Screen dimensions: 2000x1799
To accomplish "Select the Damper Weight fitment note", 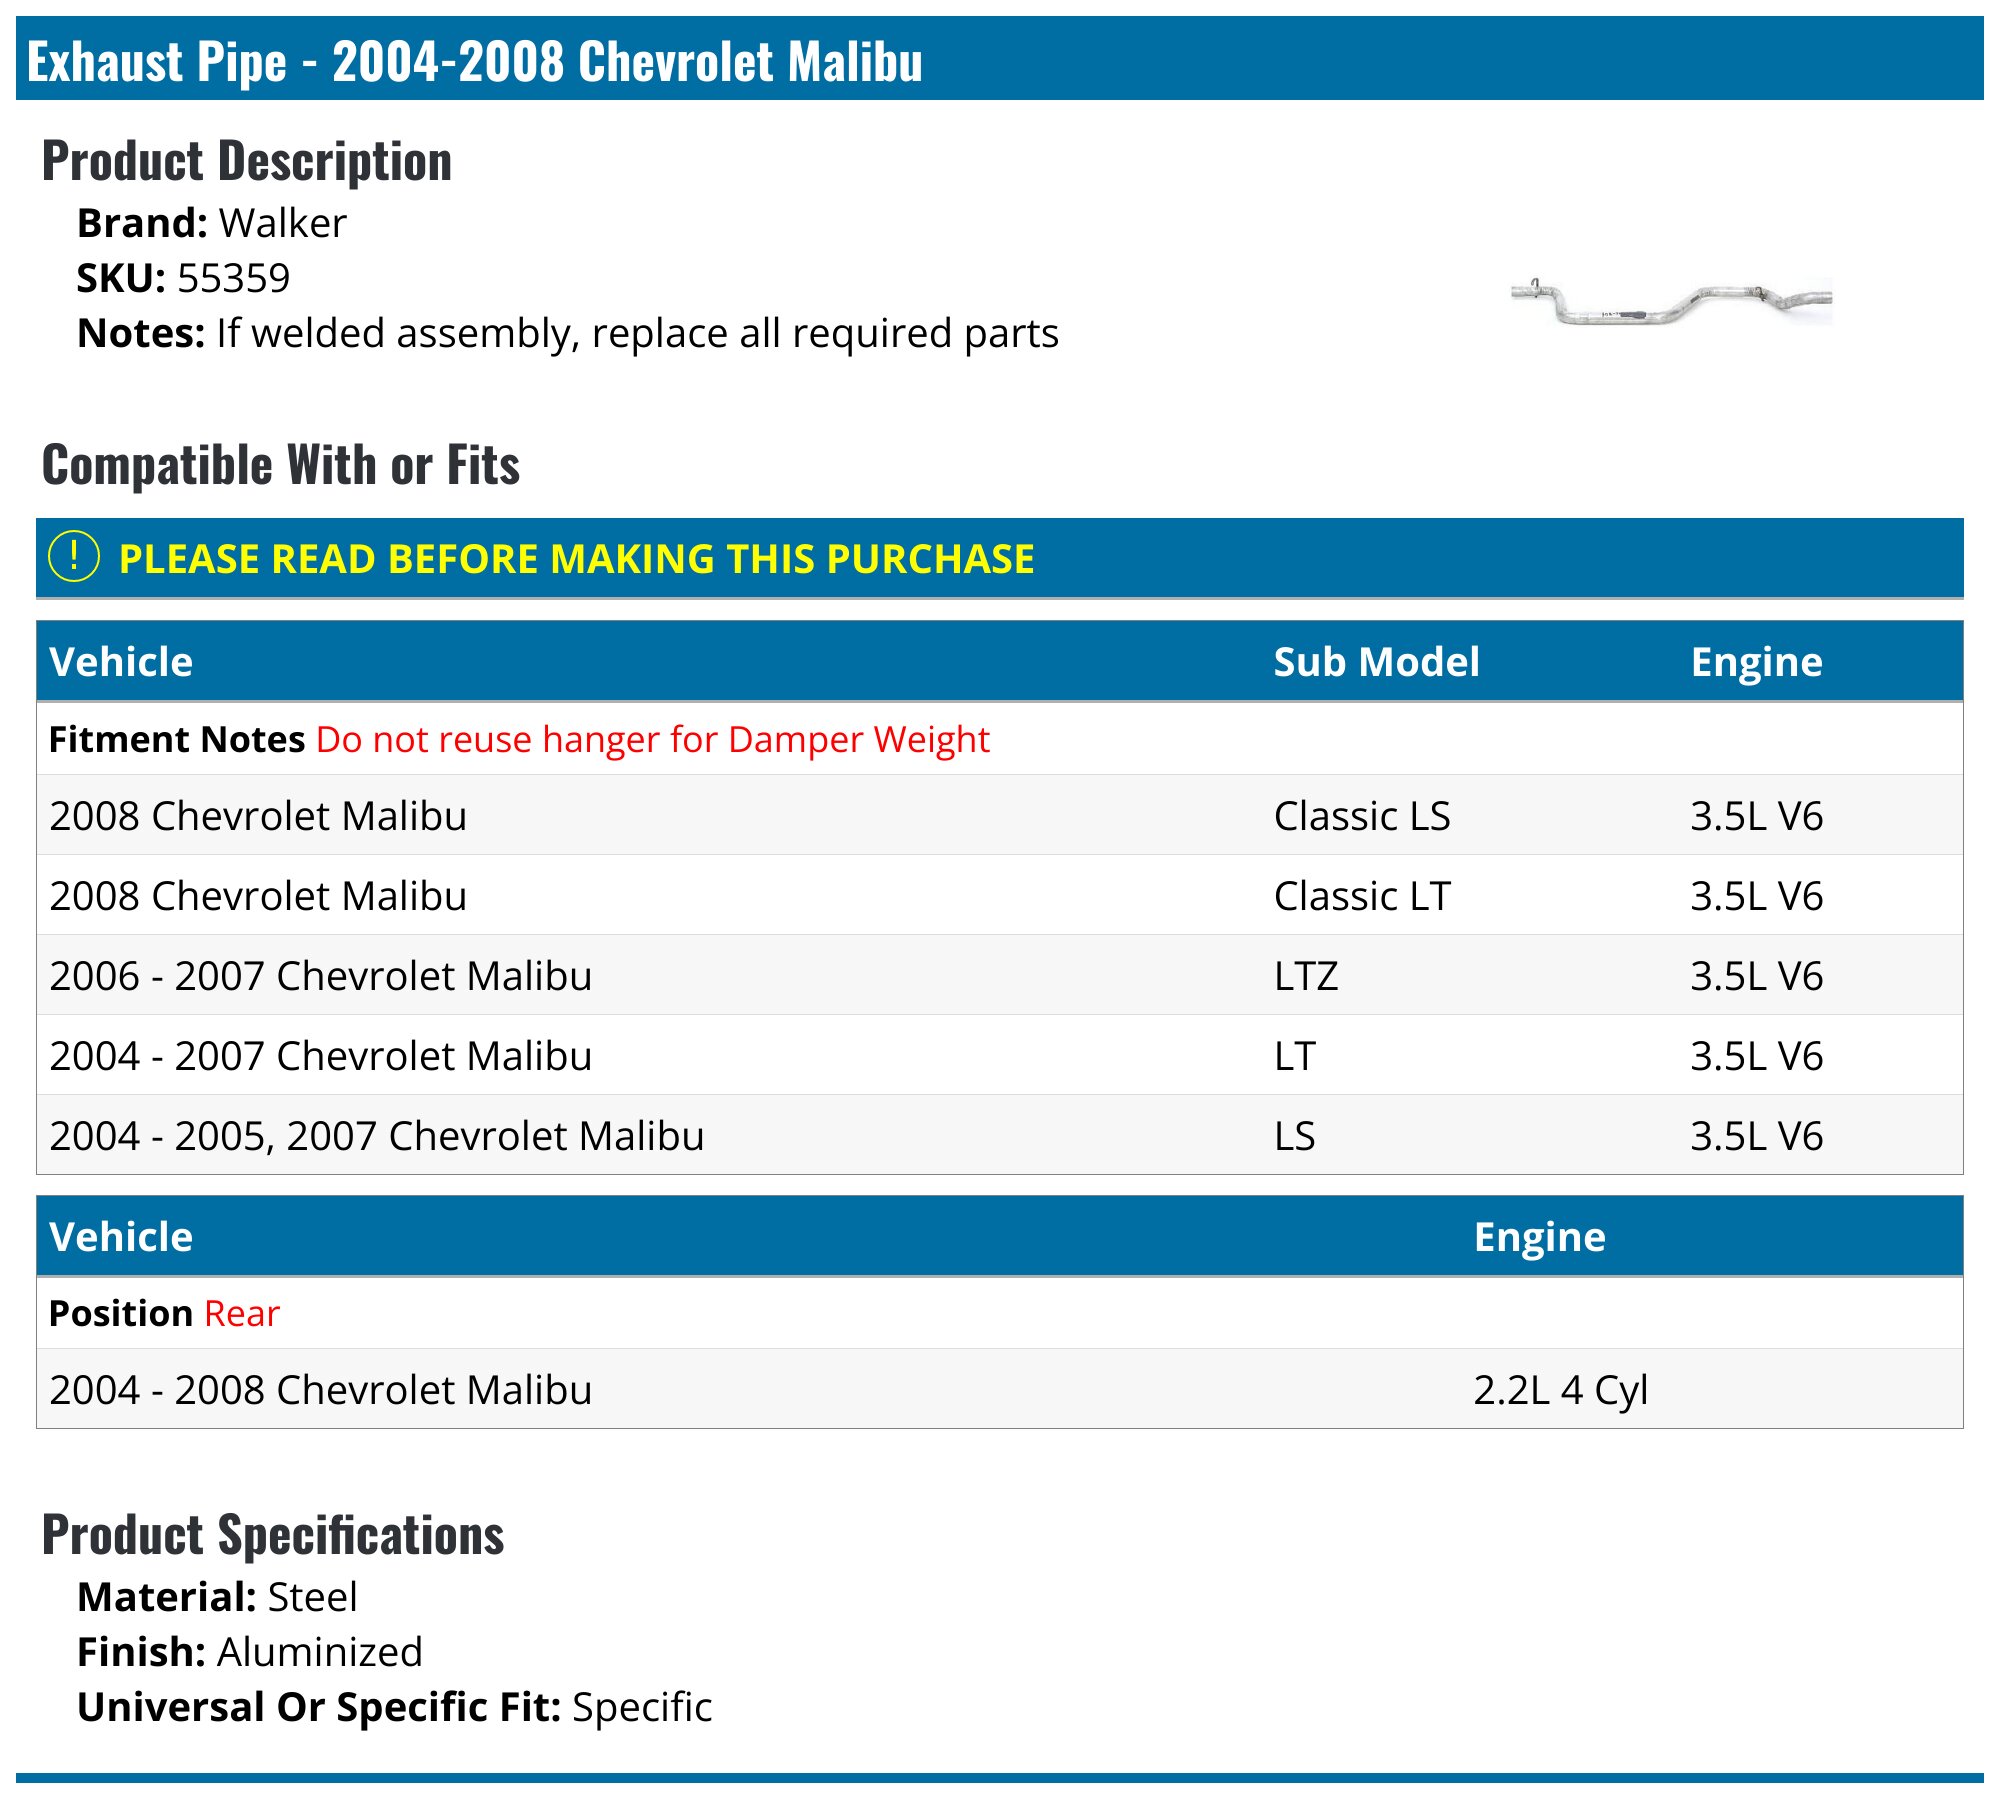I will (520, 739).
